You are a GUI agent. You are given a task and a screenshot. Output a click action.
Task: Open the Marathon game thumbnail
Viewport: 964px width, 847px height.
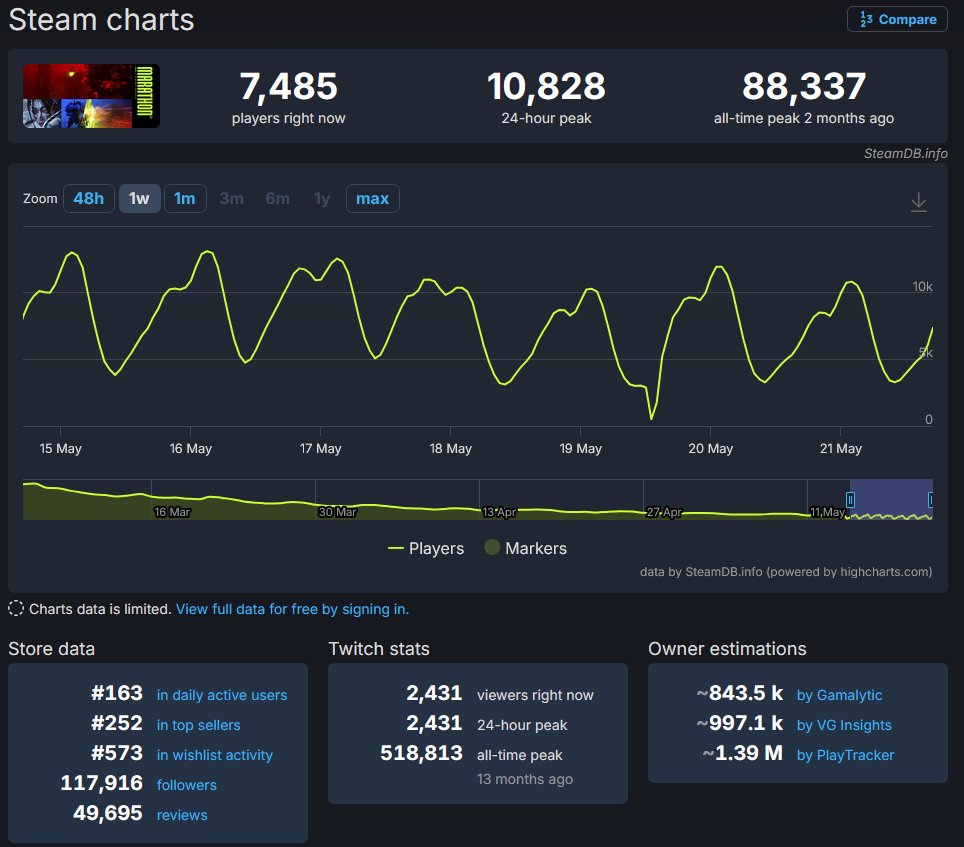click(x=91, y=96)
